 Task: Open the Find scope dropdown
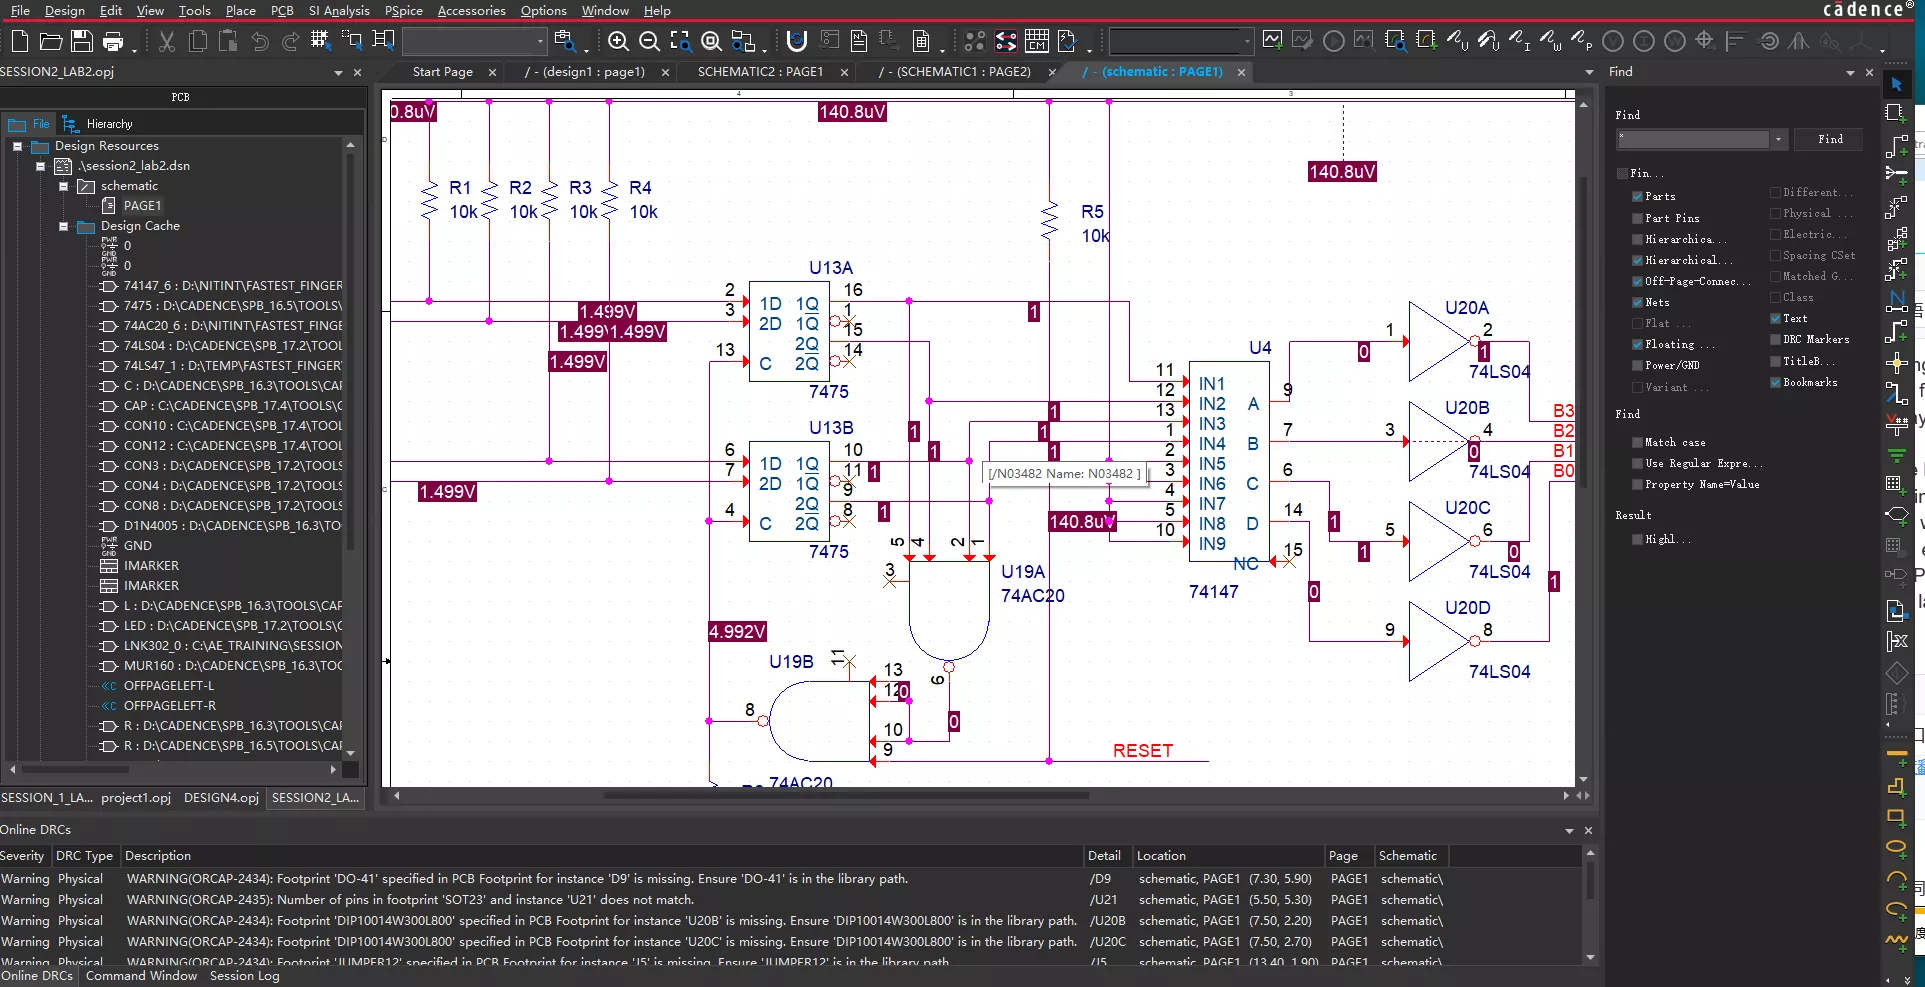coord(1780,140)
